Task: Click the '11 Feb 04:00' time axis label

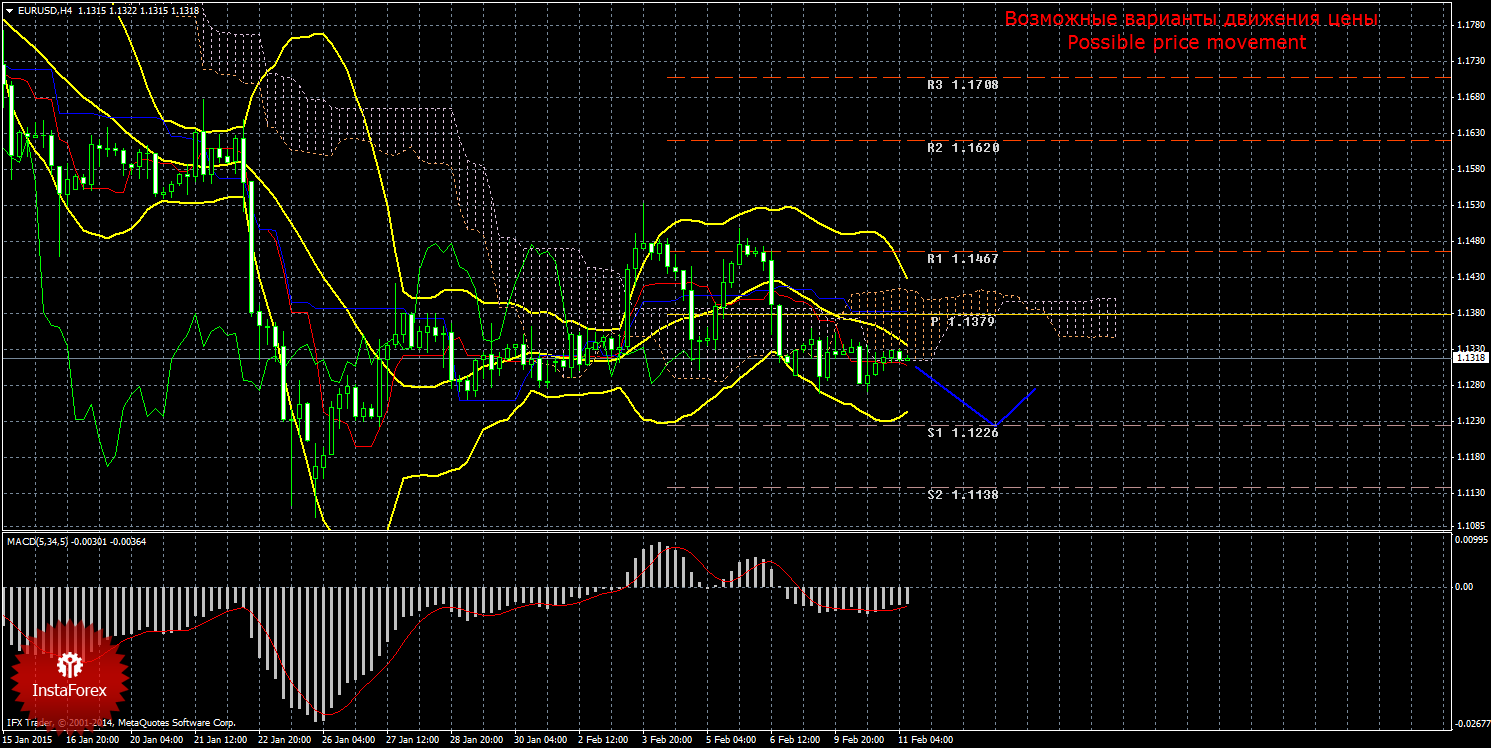Action: (x=925, y=740)
